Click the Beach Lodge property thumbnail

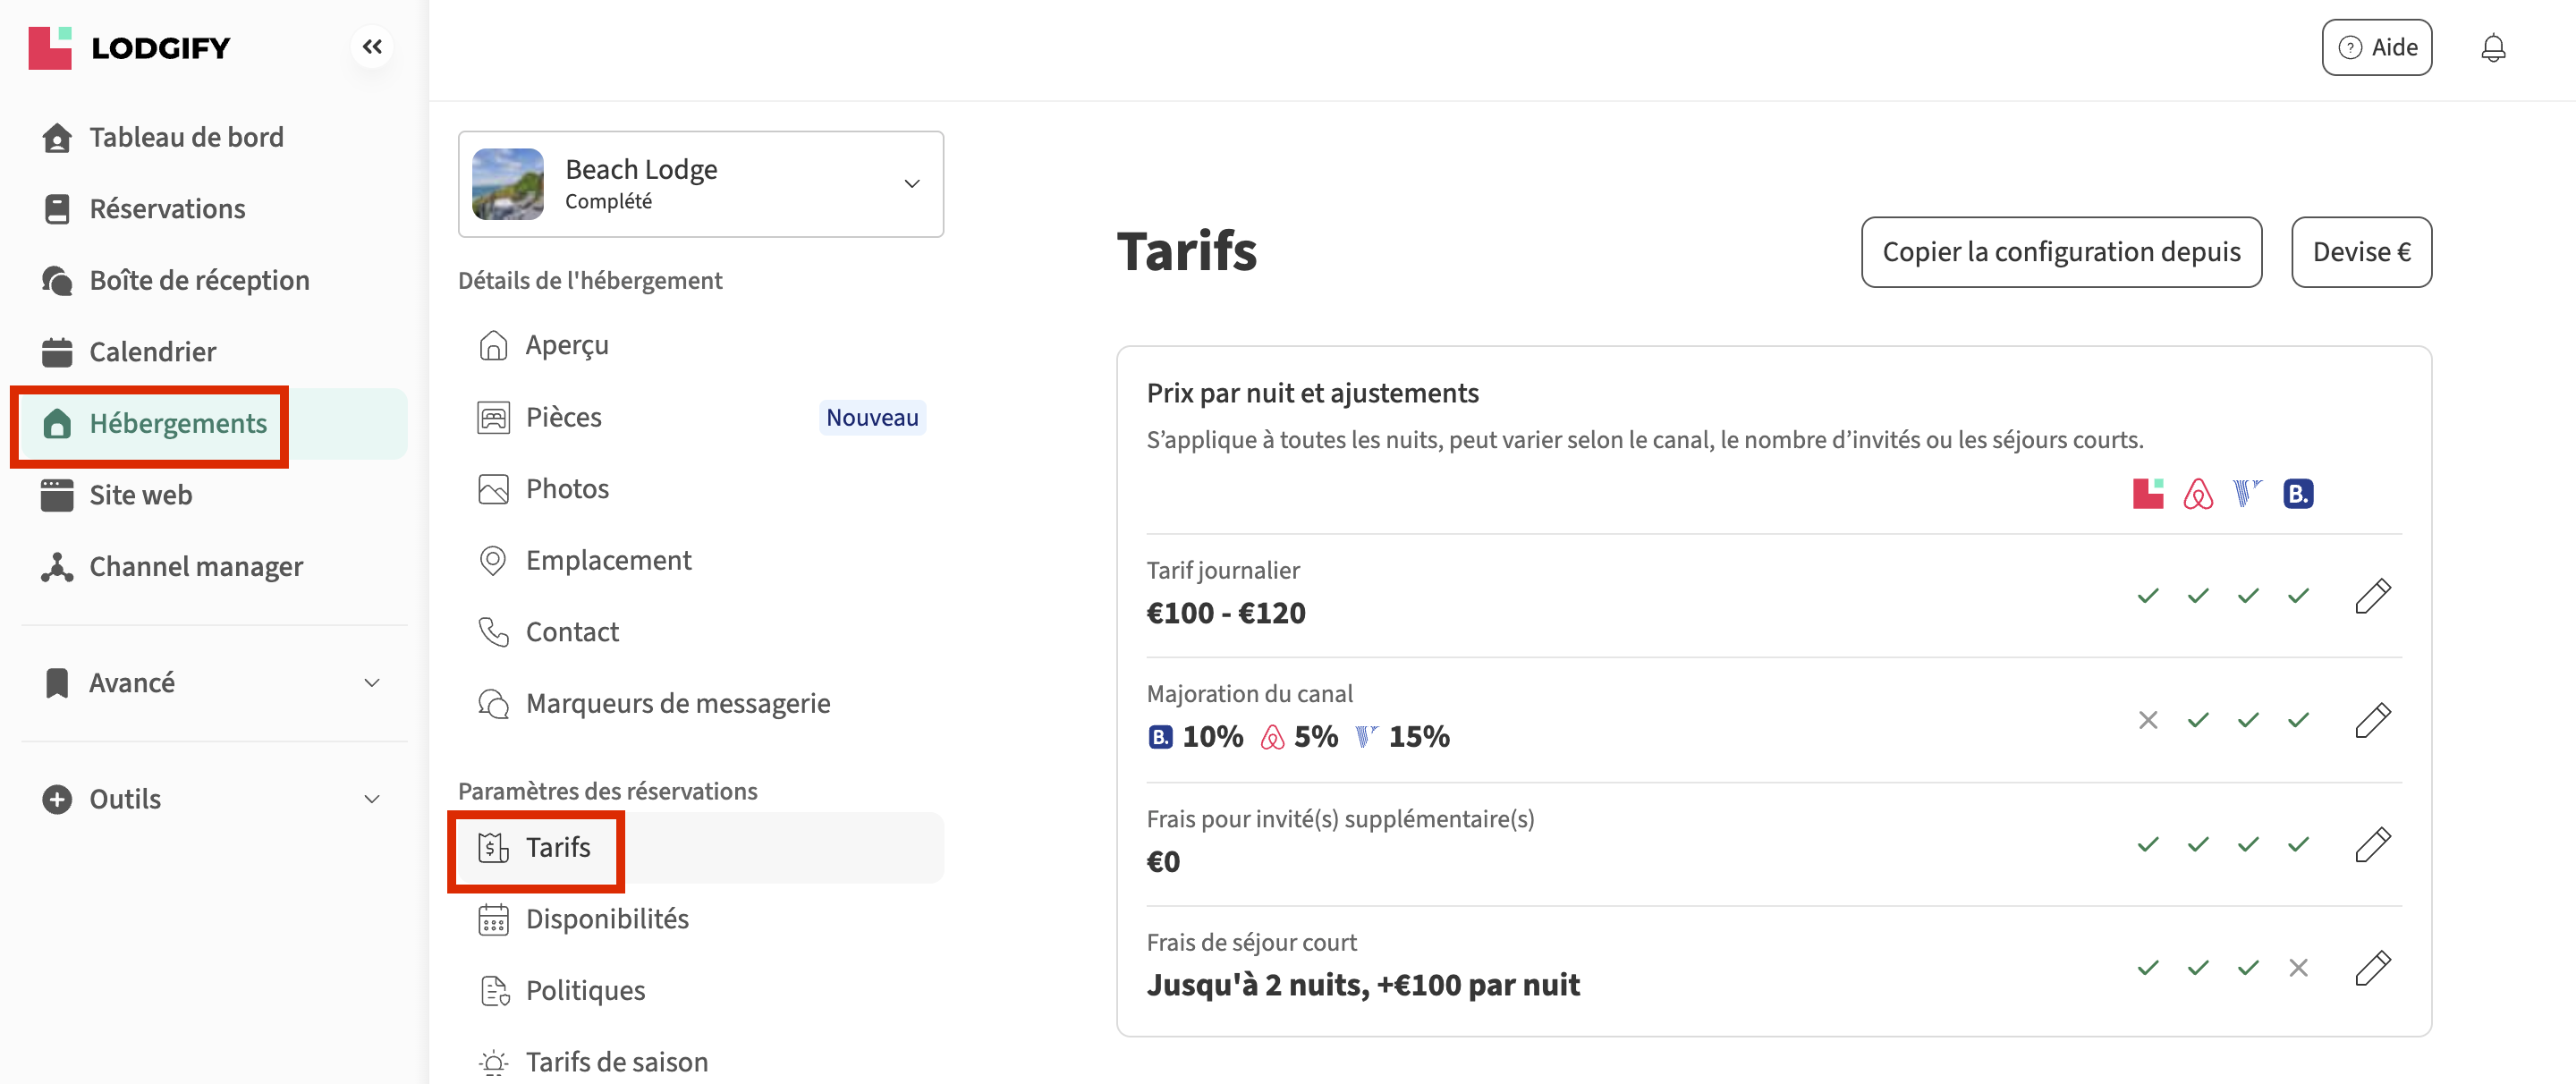pyautogui.click(x=508, y=184)
